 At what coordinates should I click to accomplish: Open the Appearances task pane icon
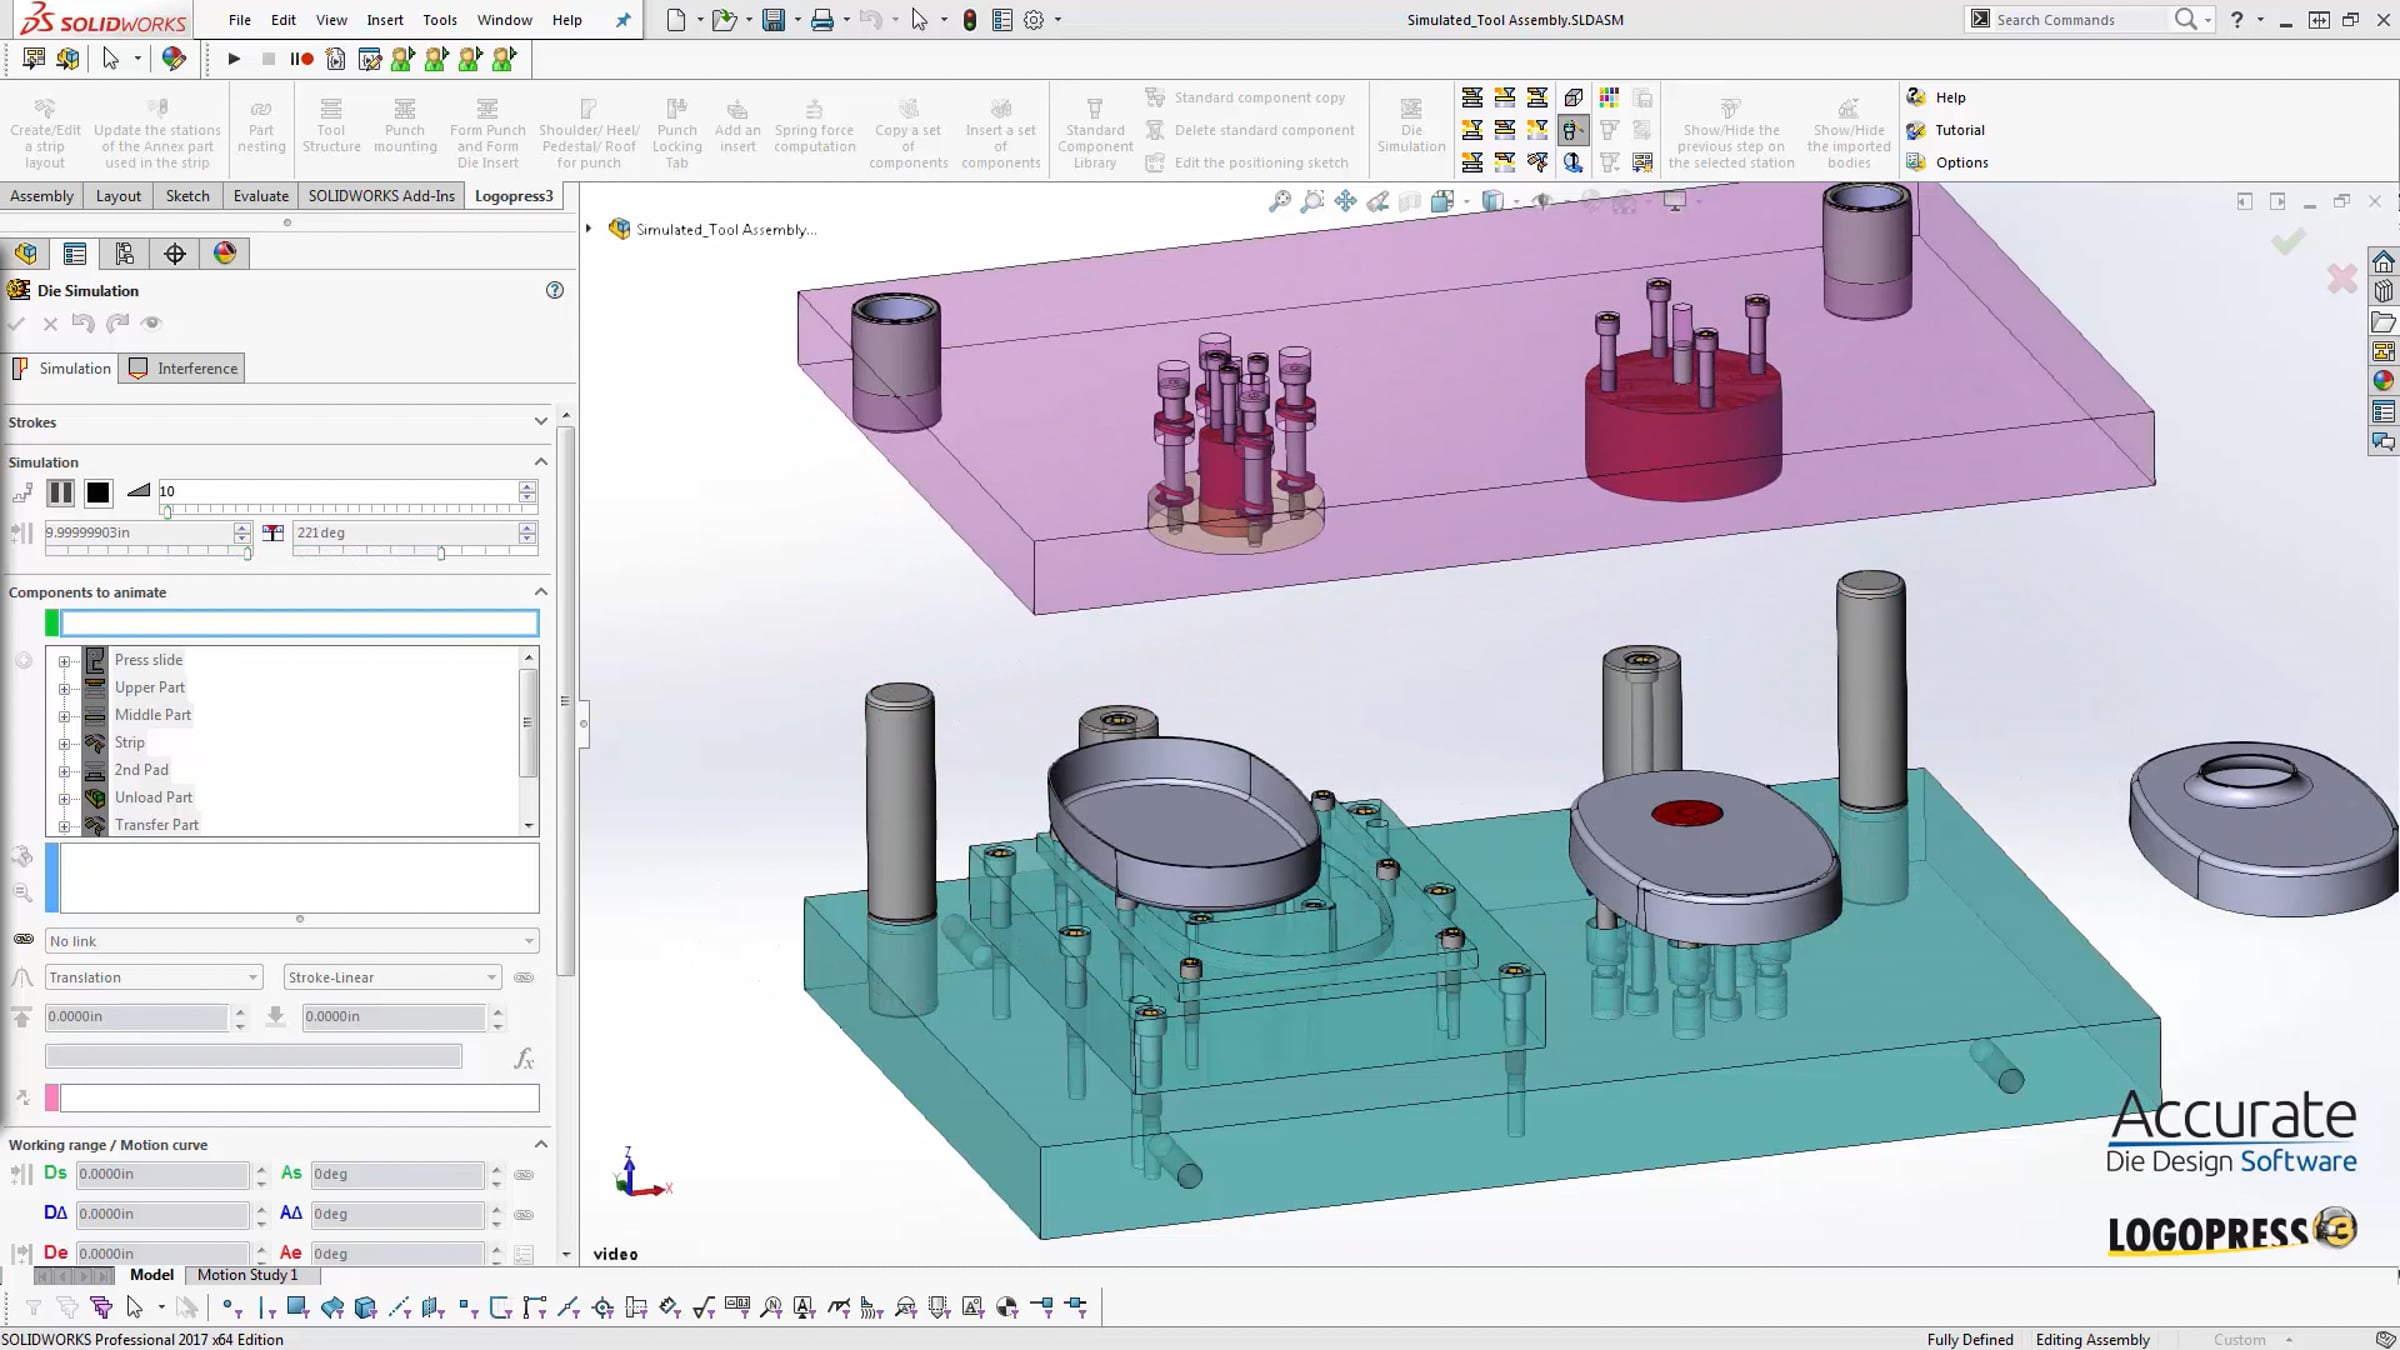click(2384, 381)
